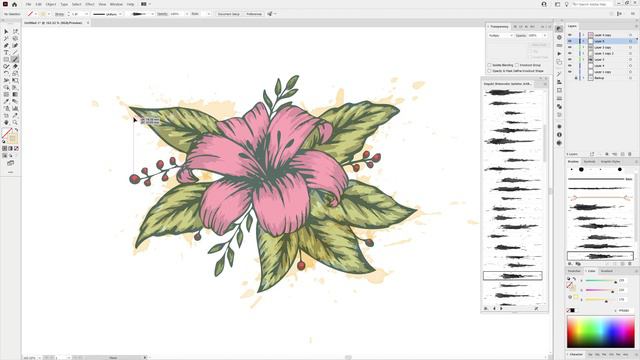The width and height of the screenshot is (640, 360).
Task: Select the Gradient tool
Action: 15,94
